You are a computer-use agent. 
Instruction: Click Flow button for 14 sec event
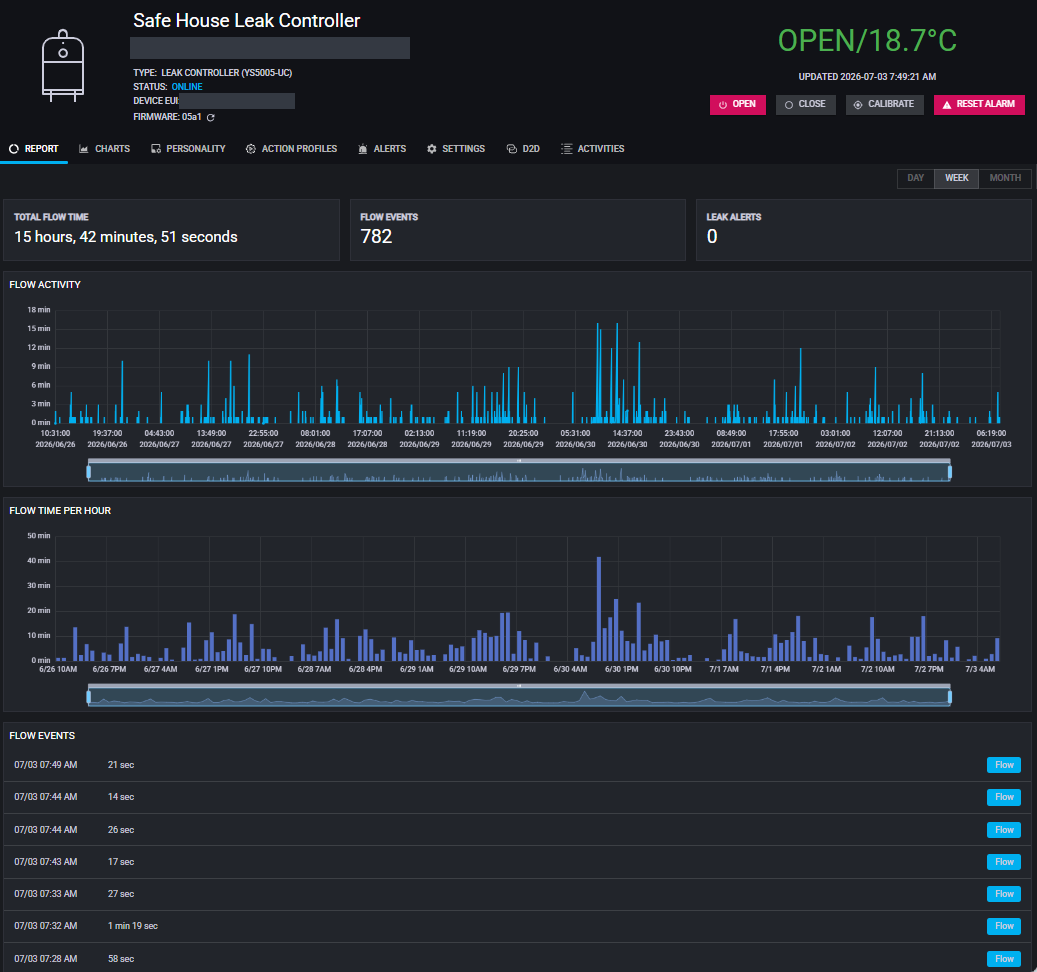(x=1003, y=797)
